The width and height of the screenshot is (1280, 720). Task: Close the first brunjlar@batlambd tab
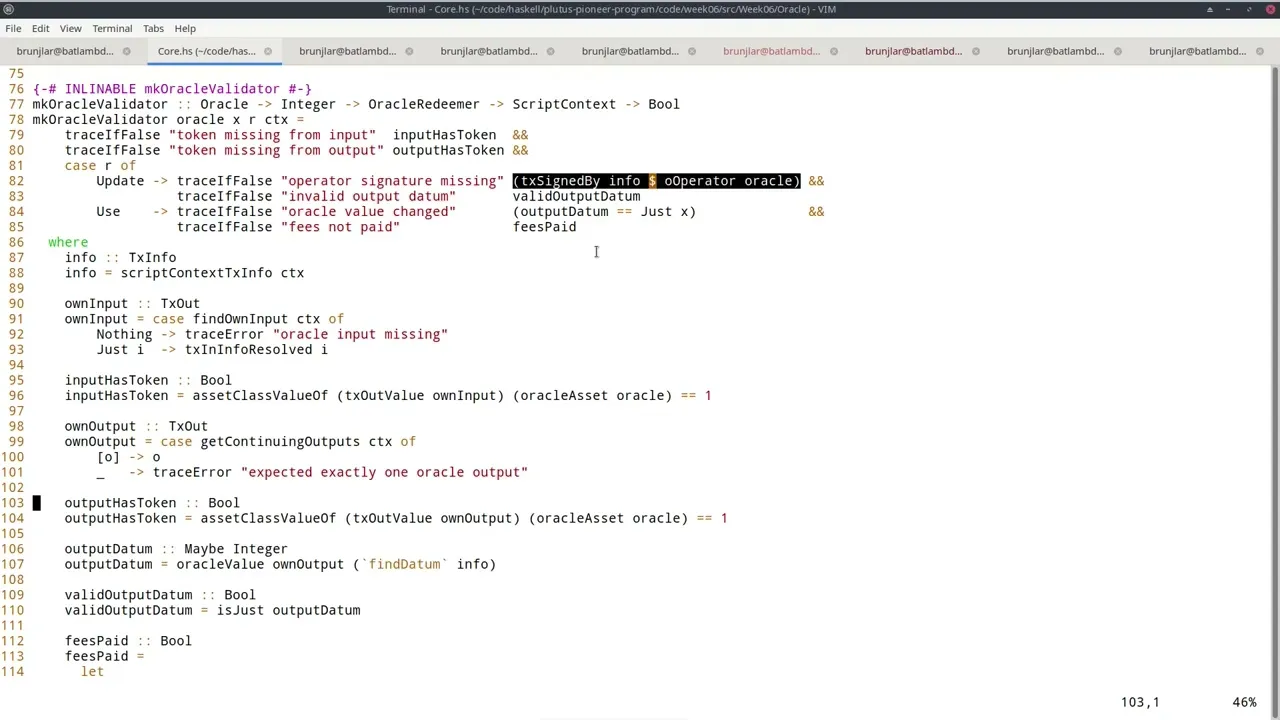pos(126,51)
